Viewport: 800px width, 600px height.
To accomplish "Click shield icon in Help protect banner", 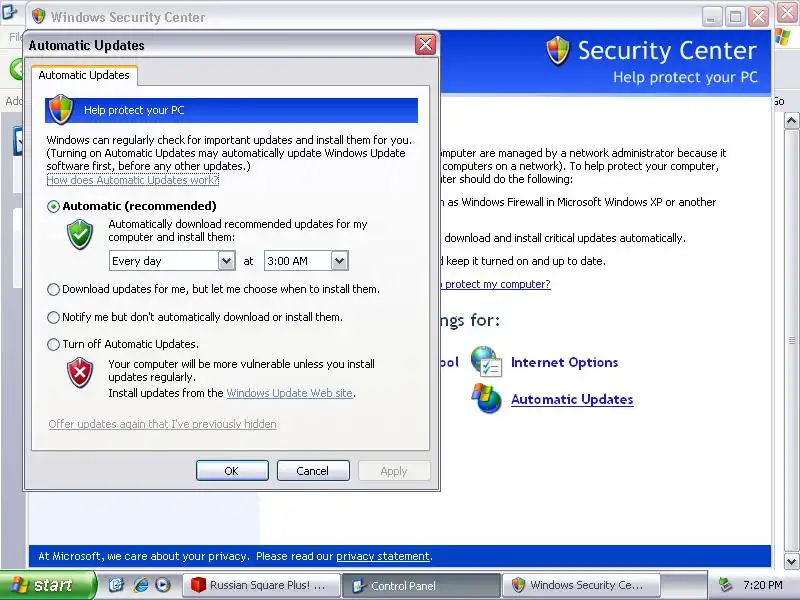I will point(61,109).
